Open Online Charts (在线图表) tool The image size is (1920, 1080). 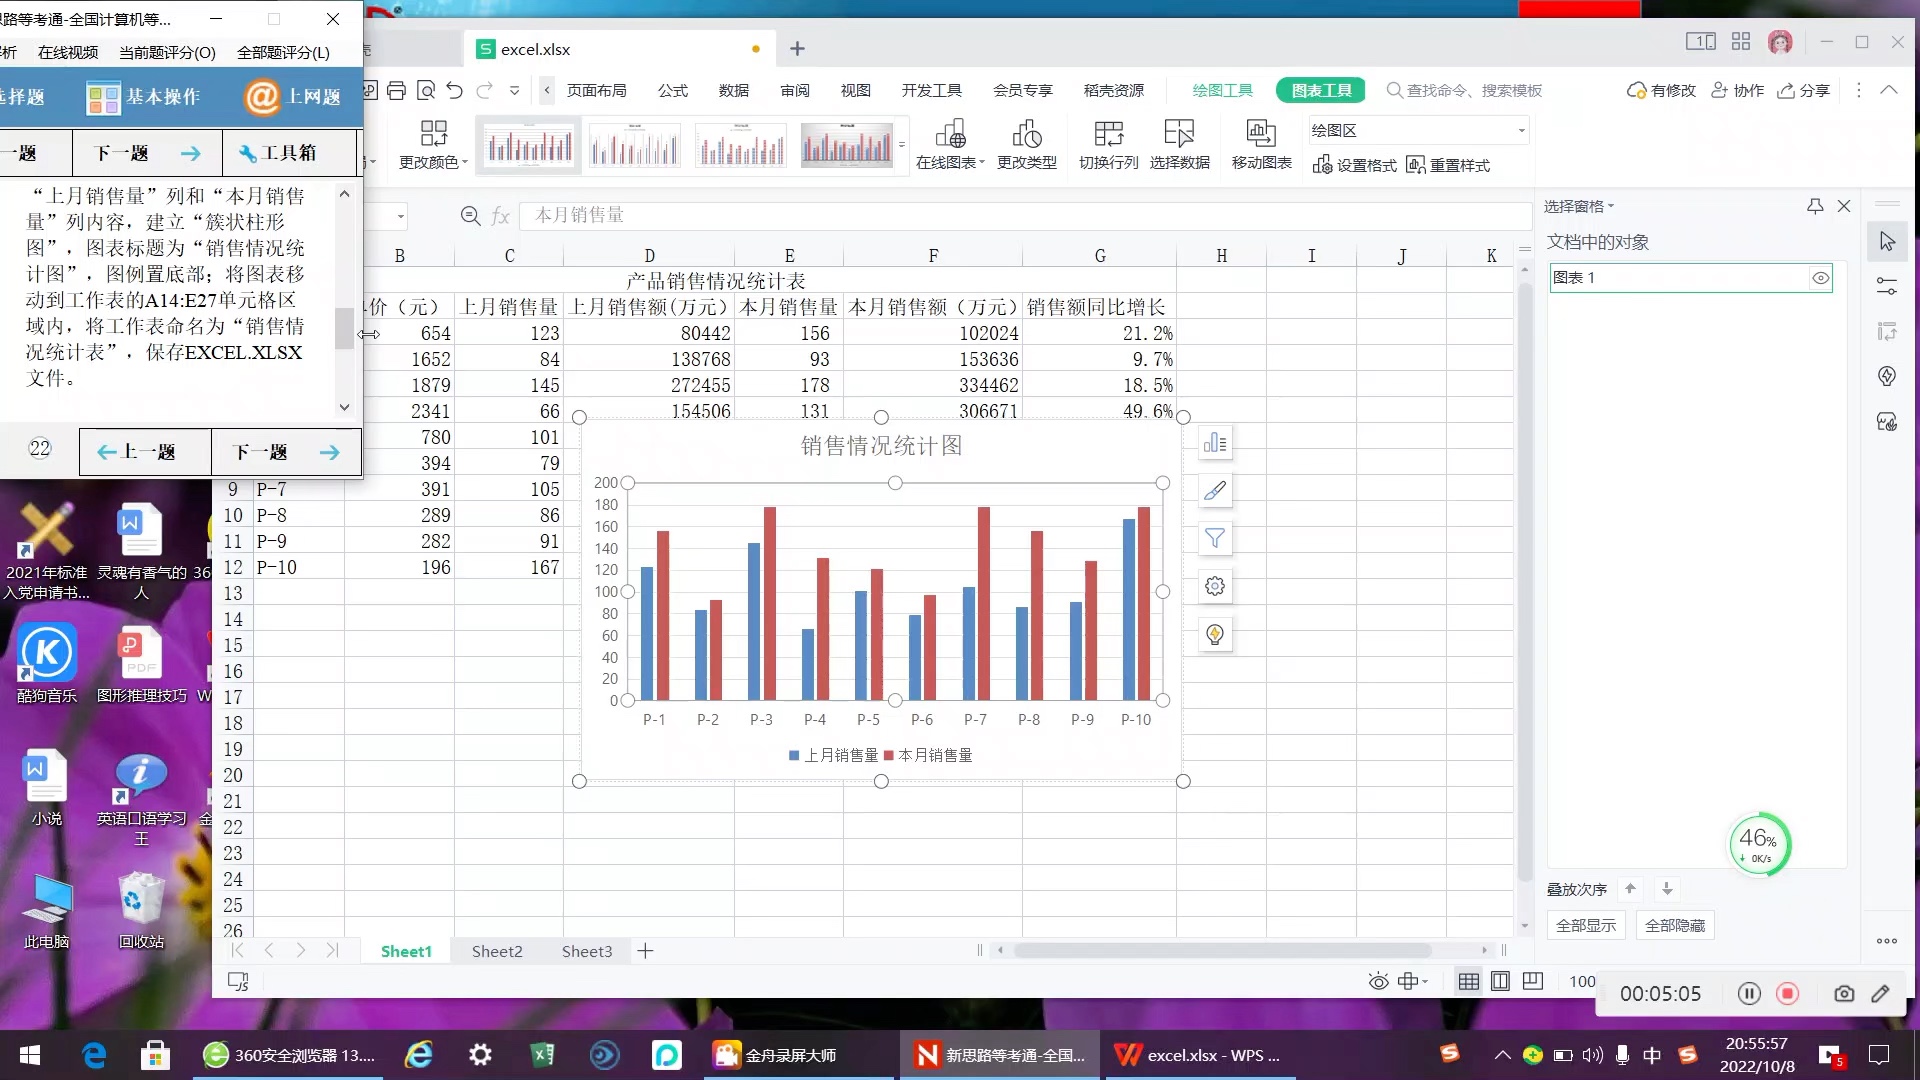click(950, 145)
